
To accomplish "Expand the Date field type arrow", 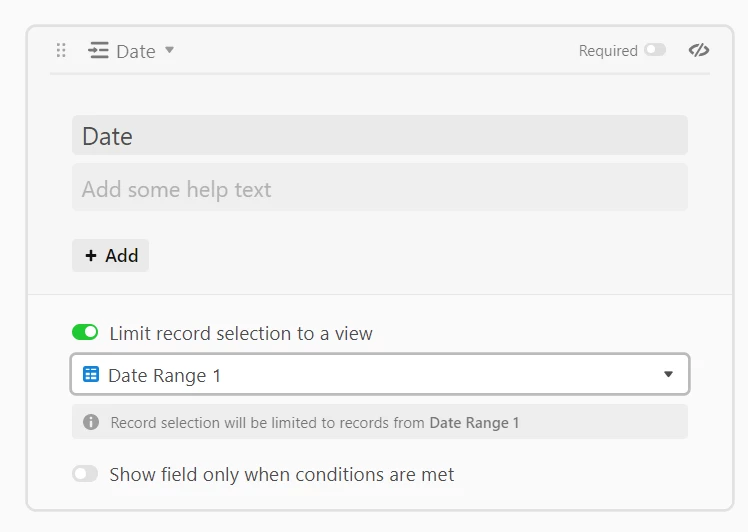I will tap(169, 50).
